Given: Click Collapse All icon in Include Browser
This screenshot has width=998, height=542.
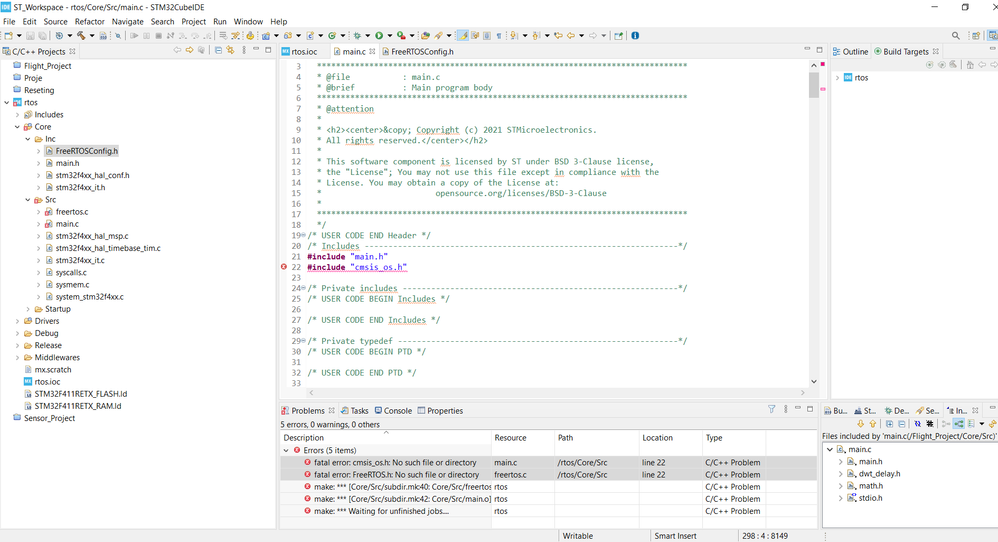Looking at the screenshot, I should click(x=902, y=424).
